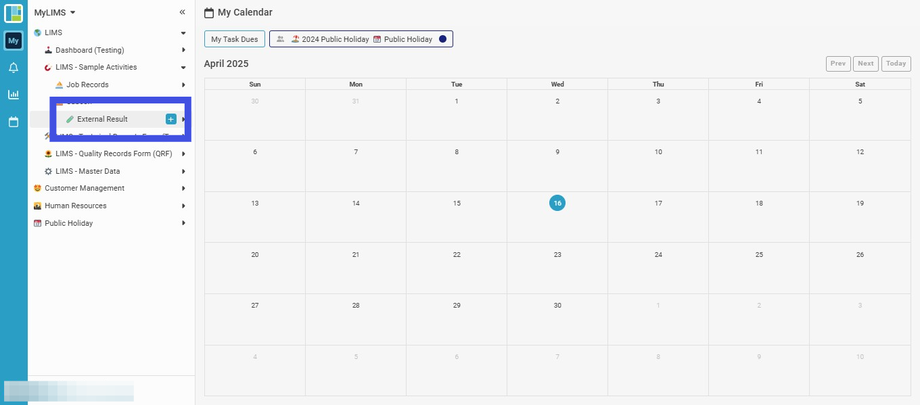This screenshot has width=920, height=405.
Task: Select greyed-out March 31 cell
Action: click(356, 115)
